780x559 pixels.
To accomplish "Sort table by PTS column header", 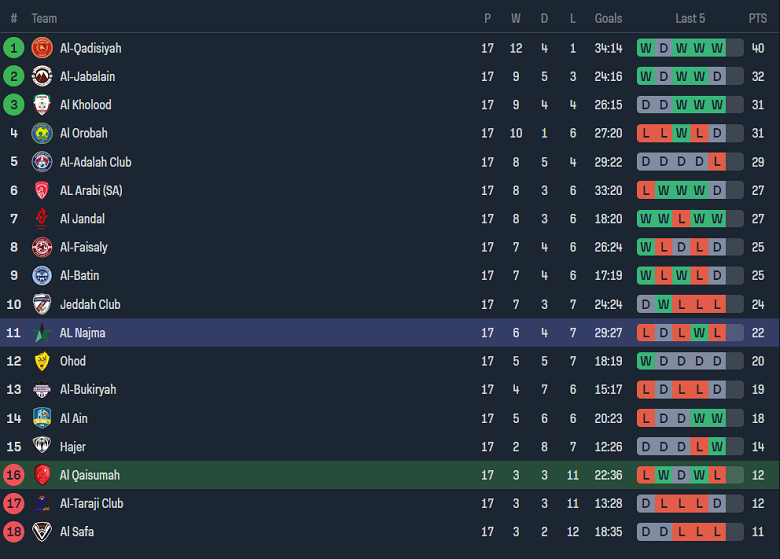I will click(x=757, y=18).
